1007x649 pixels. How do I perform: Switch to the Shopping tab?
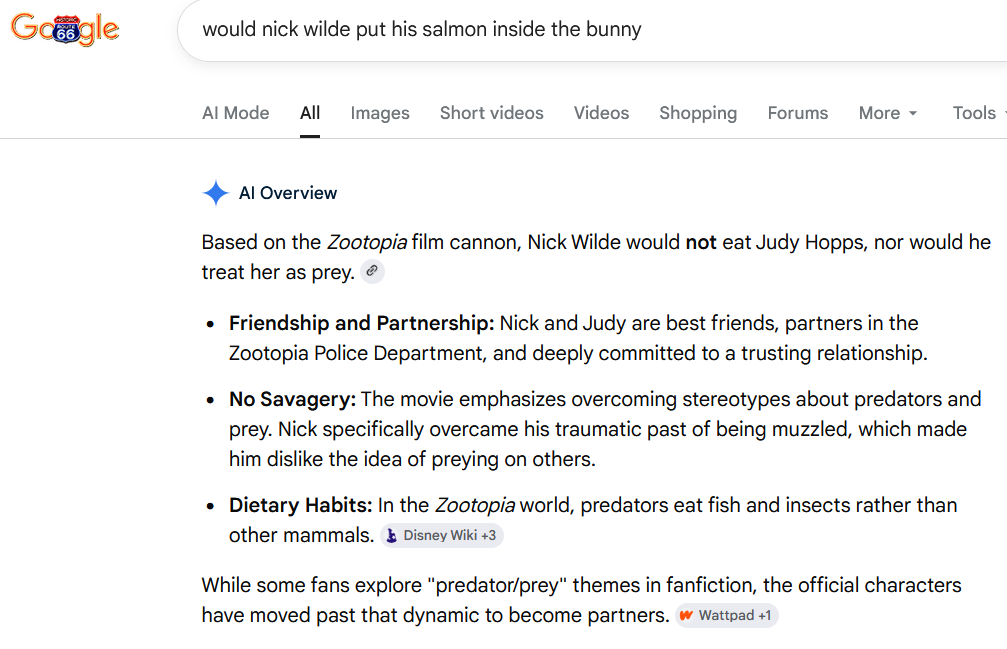(698, 113)
